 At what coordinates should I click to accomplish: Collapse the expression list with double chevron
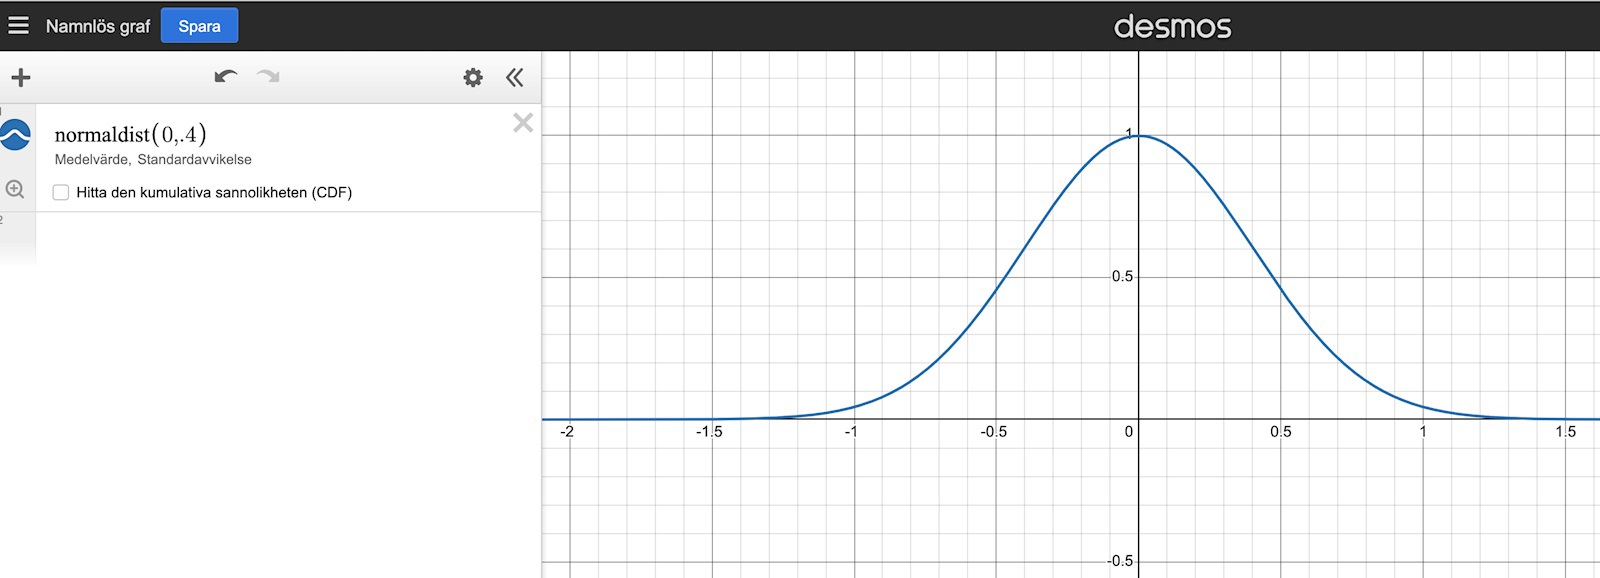tap(515, 78)
